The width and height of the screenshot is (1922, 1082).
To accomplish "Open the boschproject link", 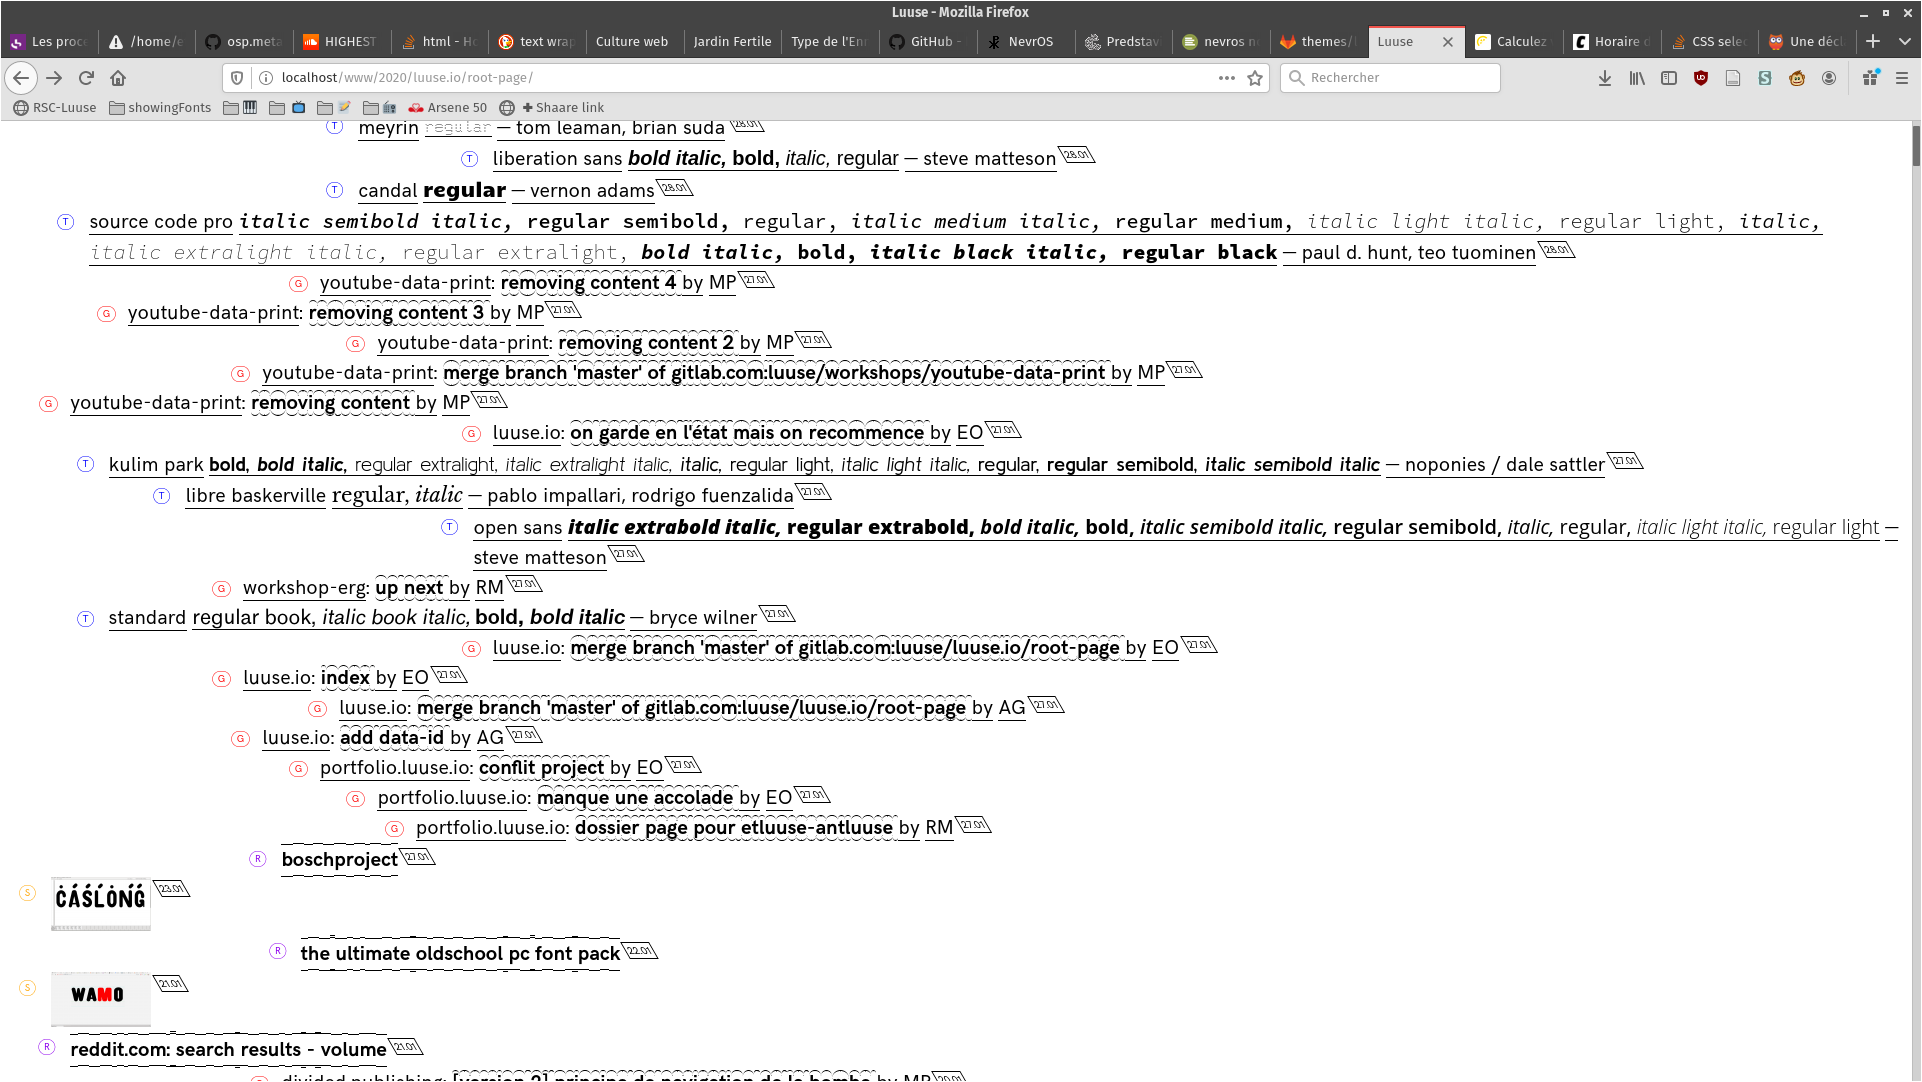I will coord(339,859).
